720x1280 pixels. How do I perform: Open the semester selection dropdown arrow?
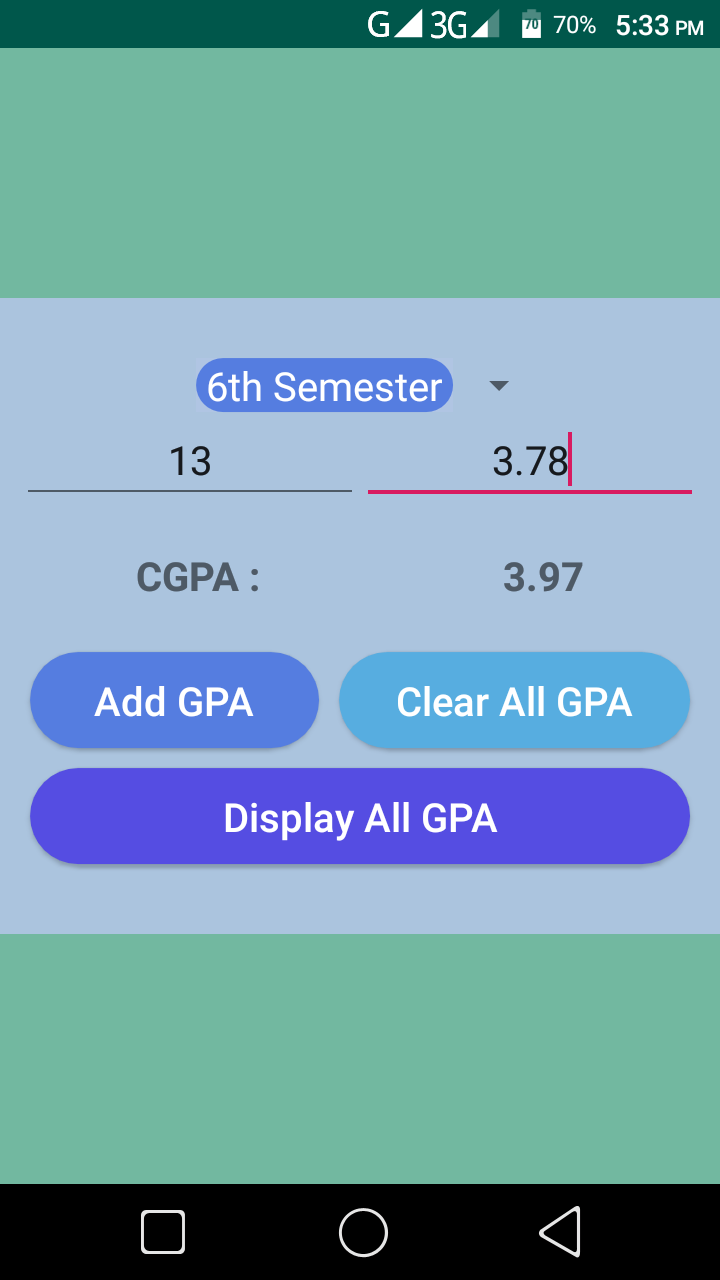498,386
